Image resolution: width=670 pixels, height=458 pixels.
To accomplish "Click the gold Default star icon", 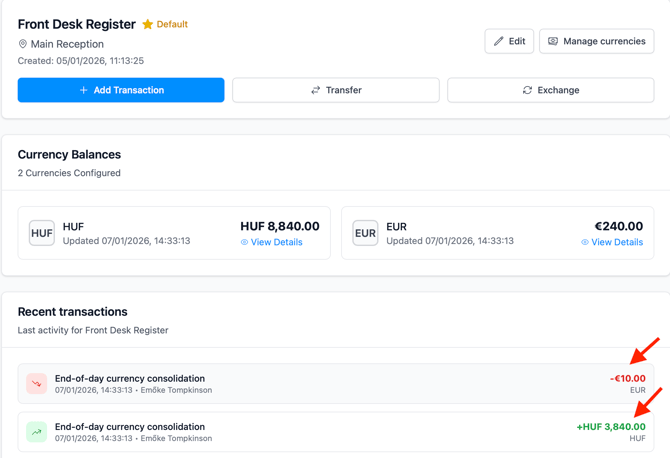I will click(x=148, y=24).
